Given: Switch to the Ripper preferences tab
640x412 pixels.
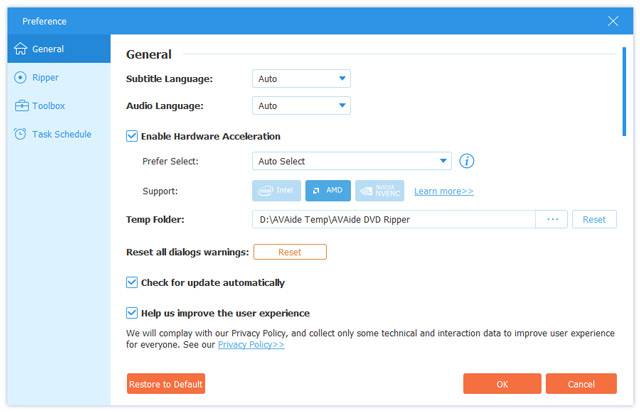Looking at the screenshot, I should 46,77.
